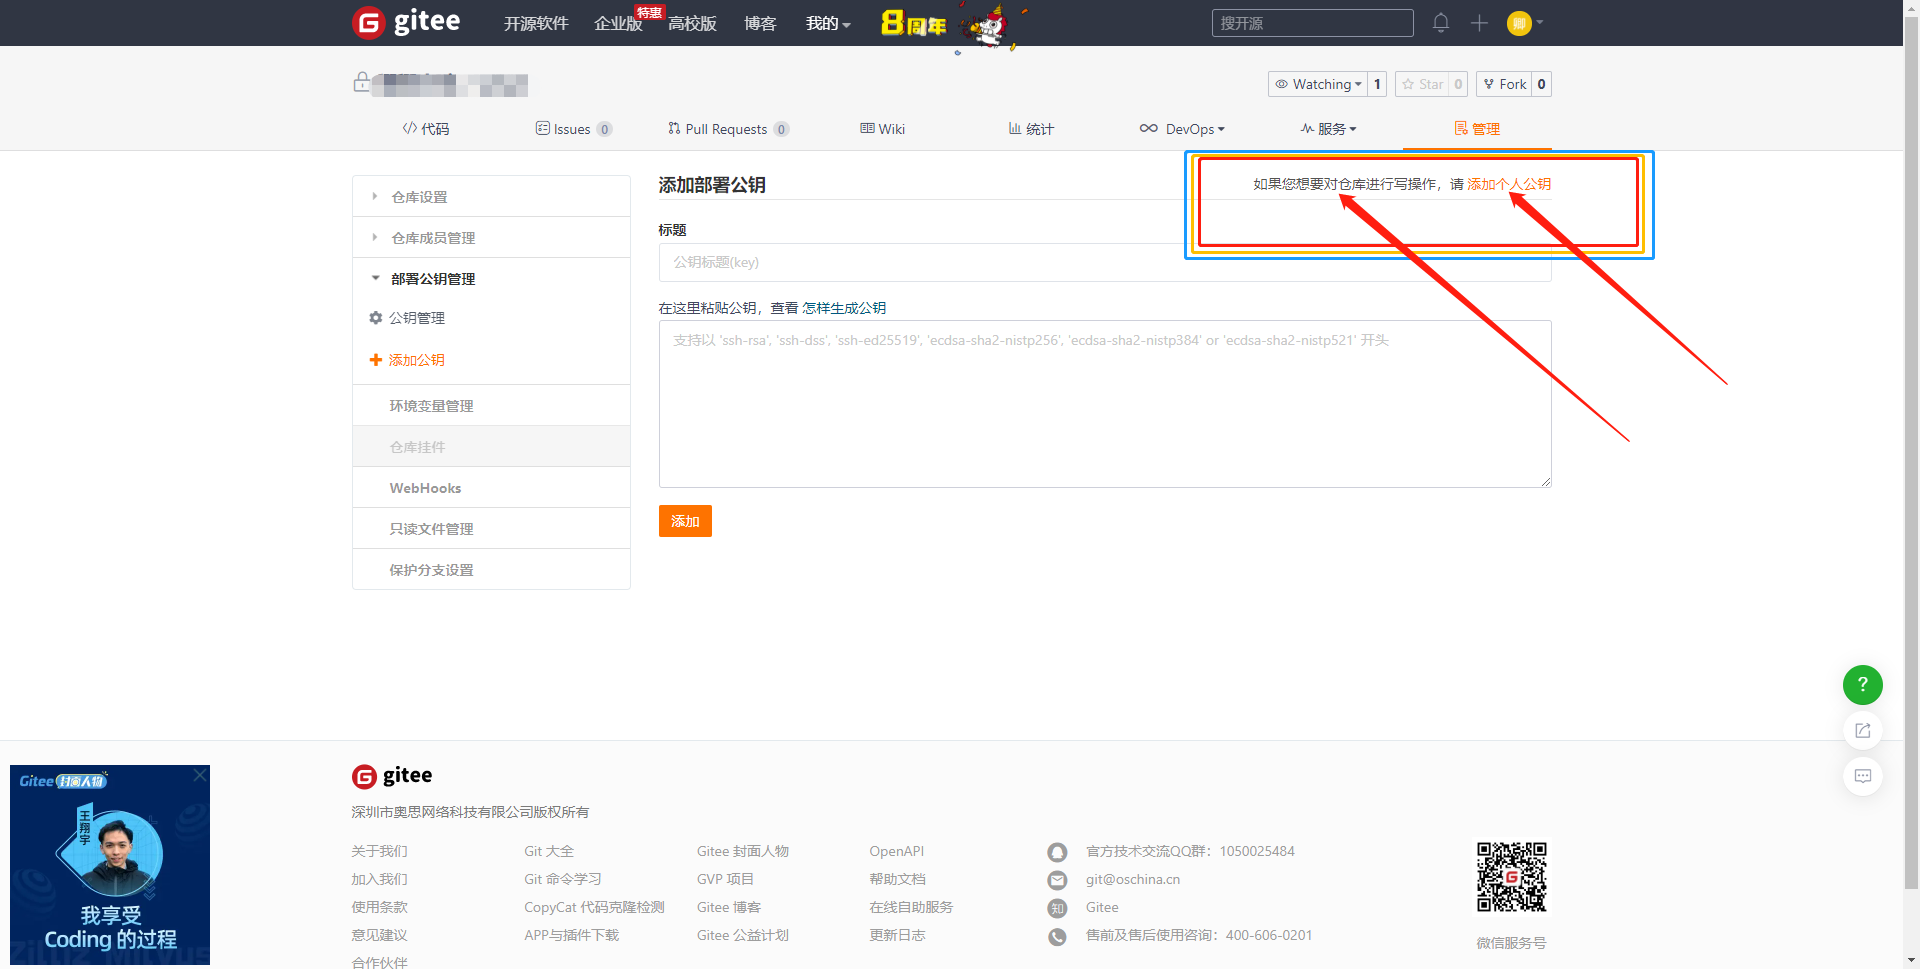Open 环境变量管理 in the sidebar
The image size is (1920, 969).
point(491,406)
